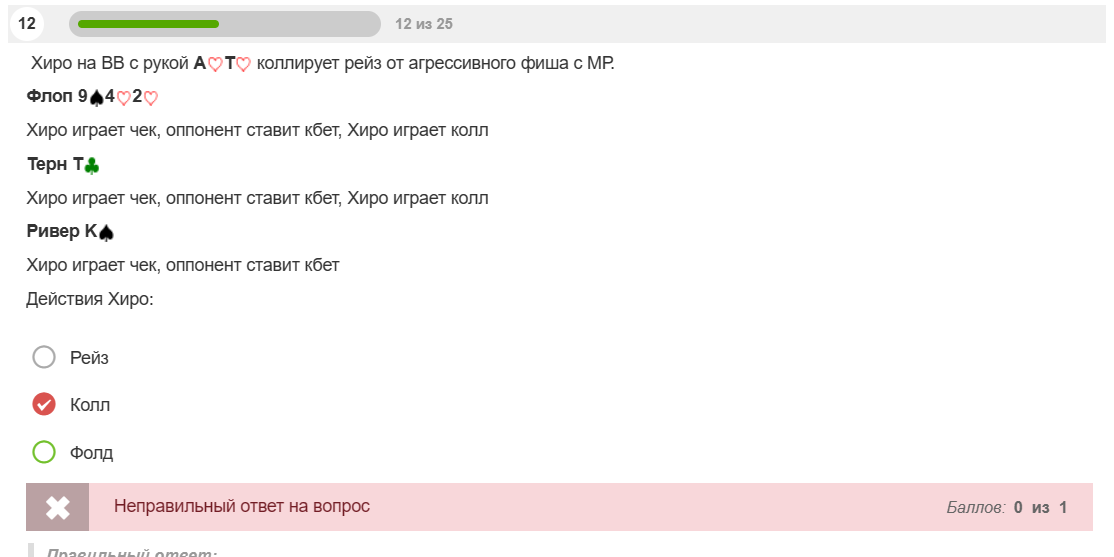Click the green quiz progress bar
Image resolution: width=1114 pixels, height=557 pixels.
[x=148, y=24]
